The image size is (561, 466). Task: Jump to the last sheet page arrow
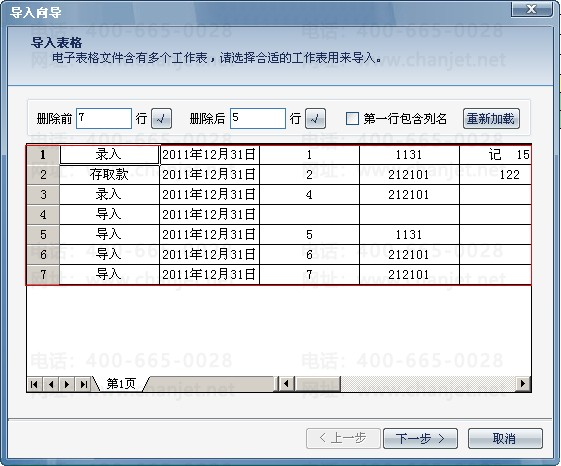tap(83, 384)
